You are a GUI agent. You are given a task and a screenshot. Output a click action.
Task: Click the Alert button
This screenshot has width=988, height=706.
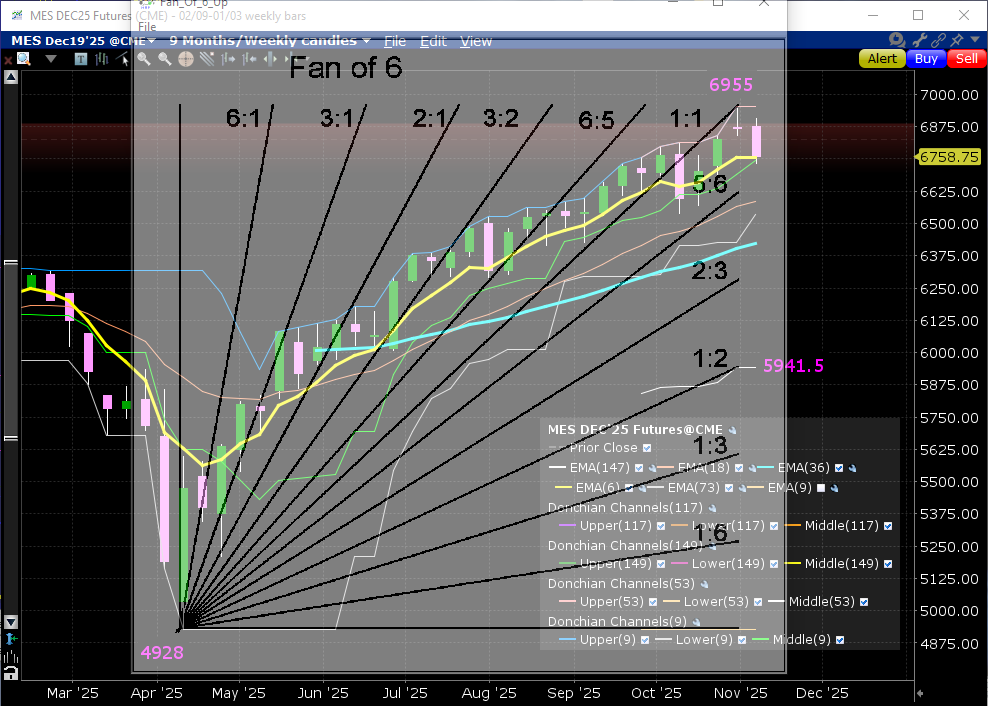pyautogui.click(x=881, y=58)
